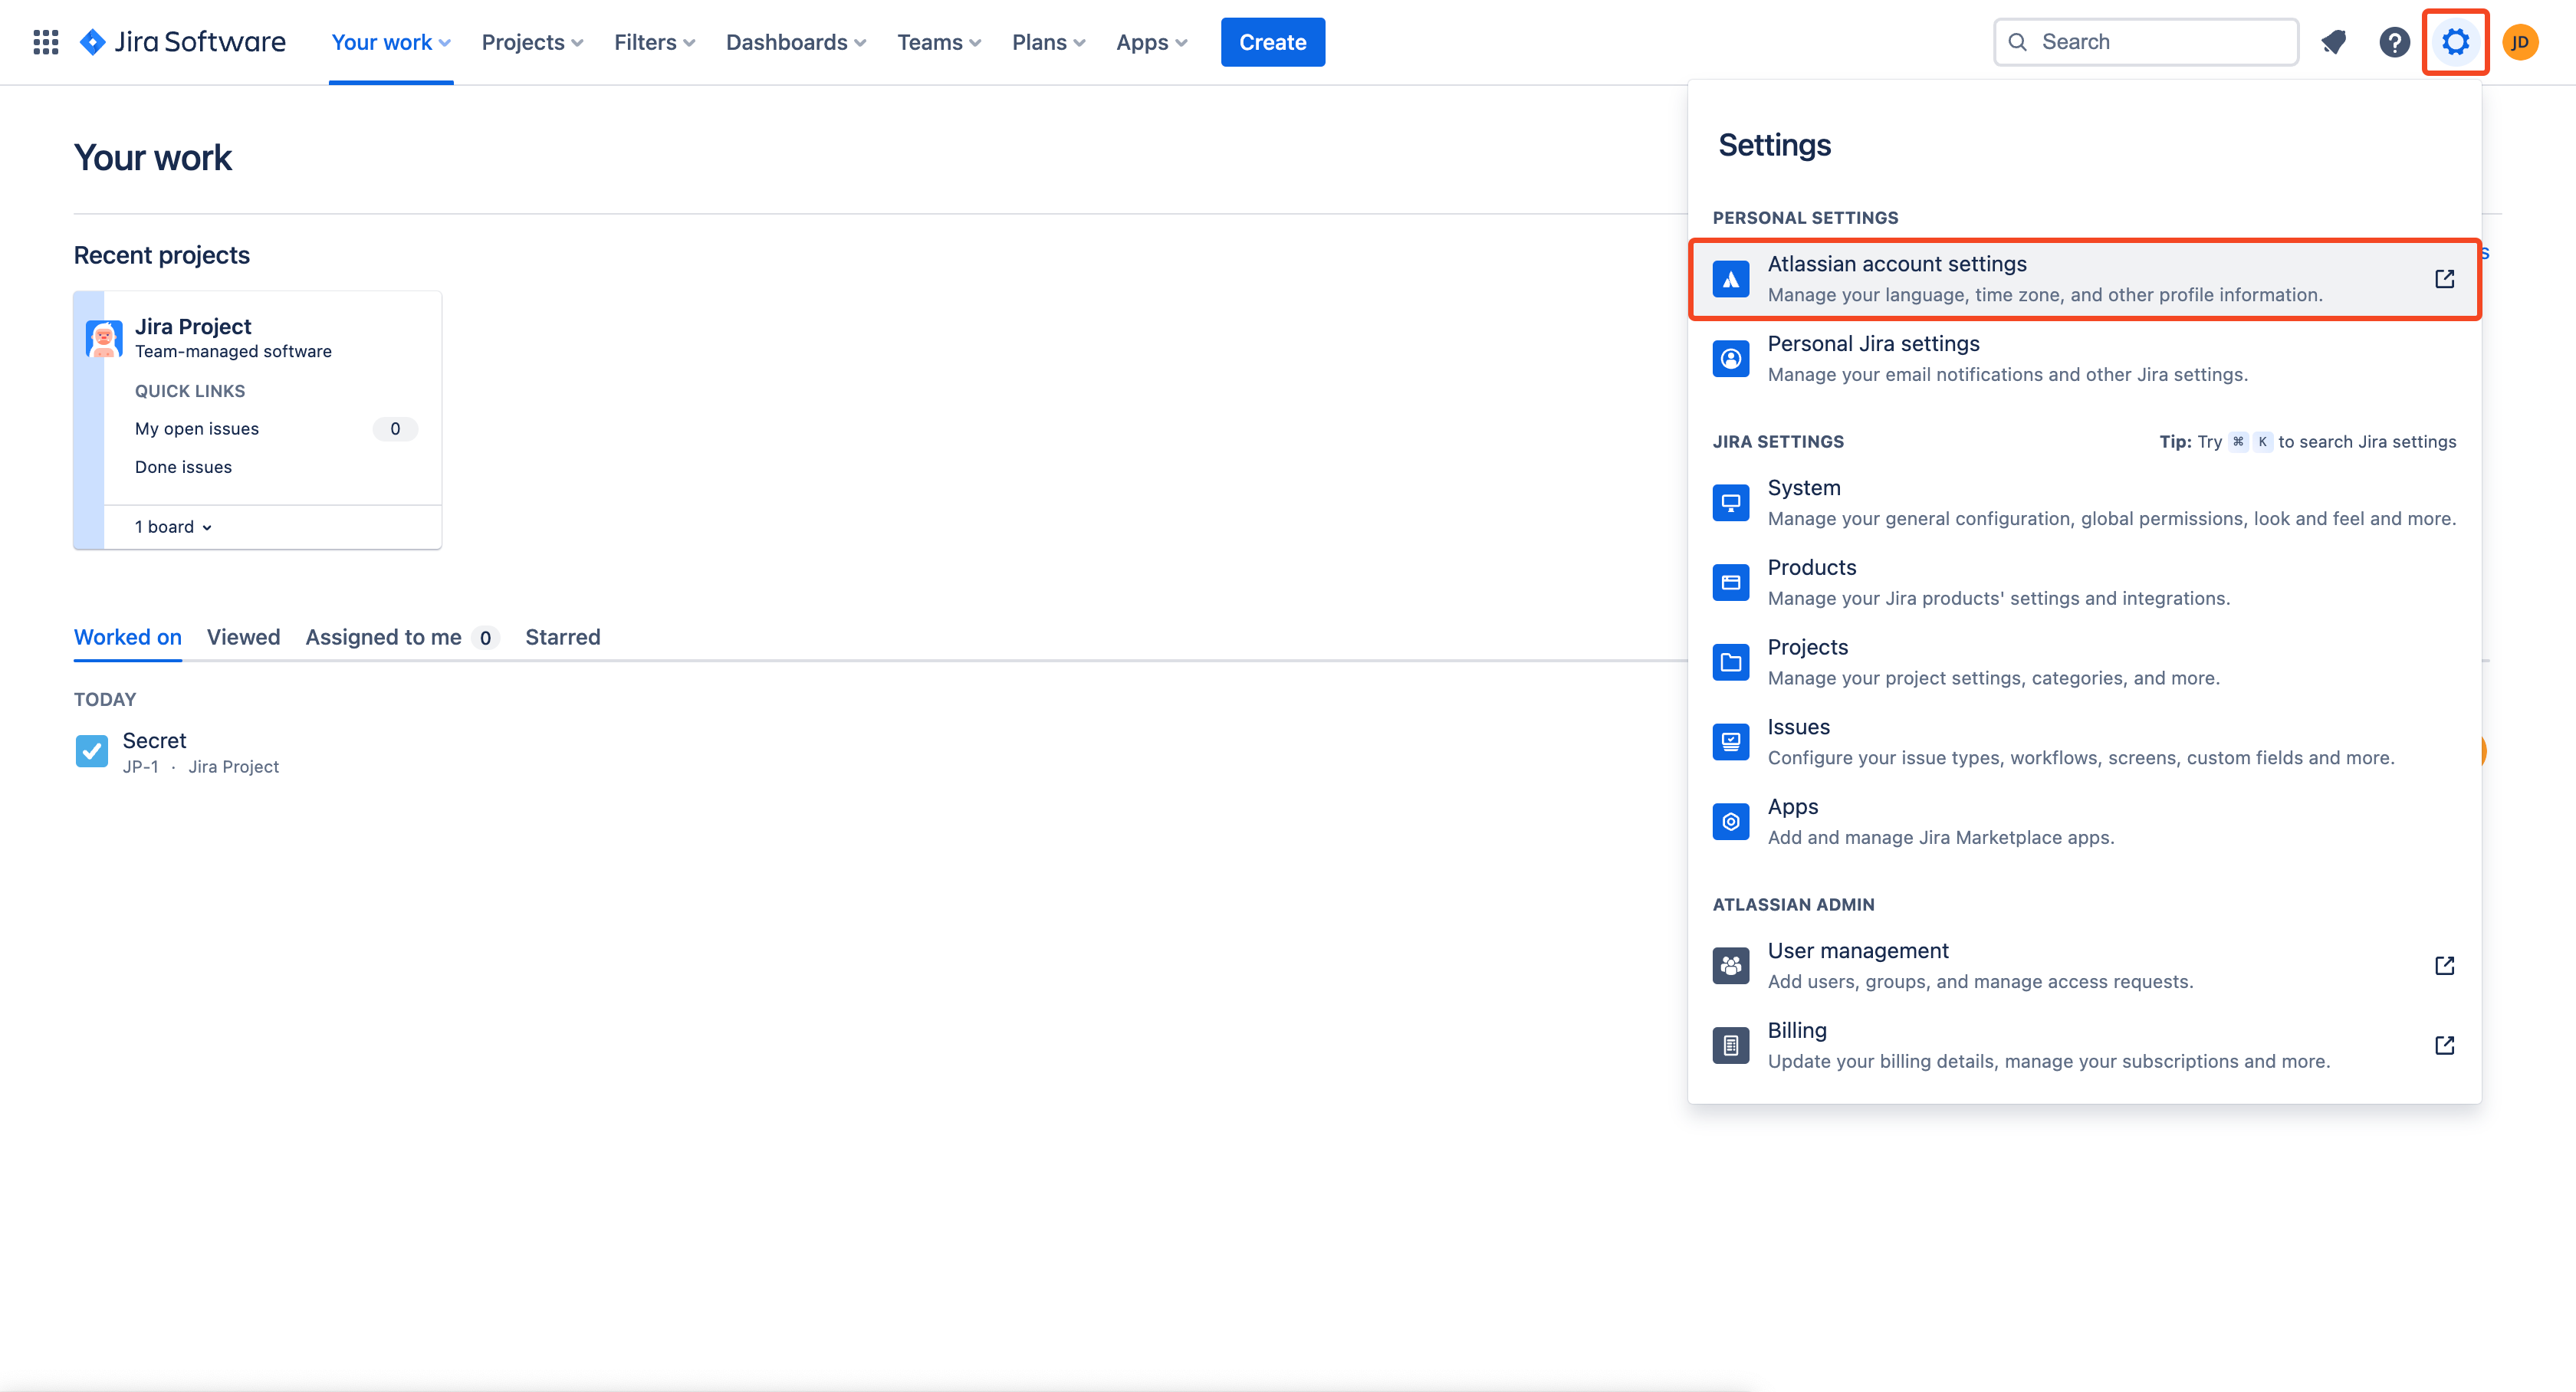Click the settings gear icon
This screenshot has height=1392, width=2576.
click(x=2455, y=42)
